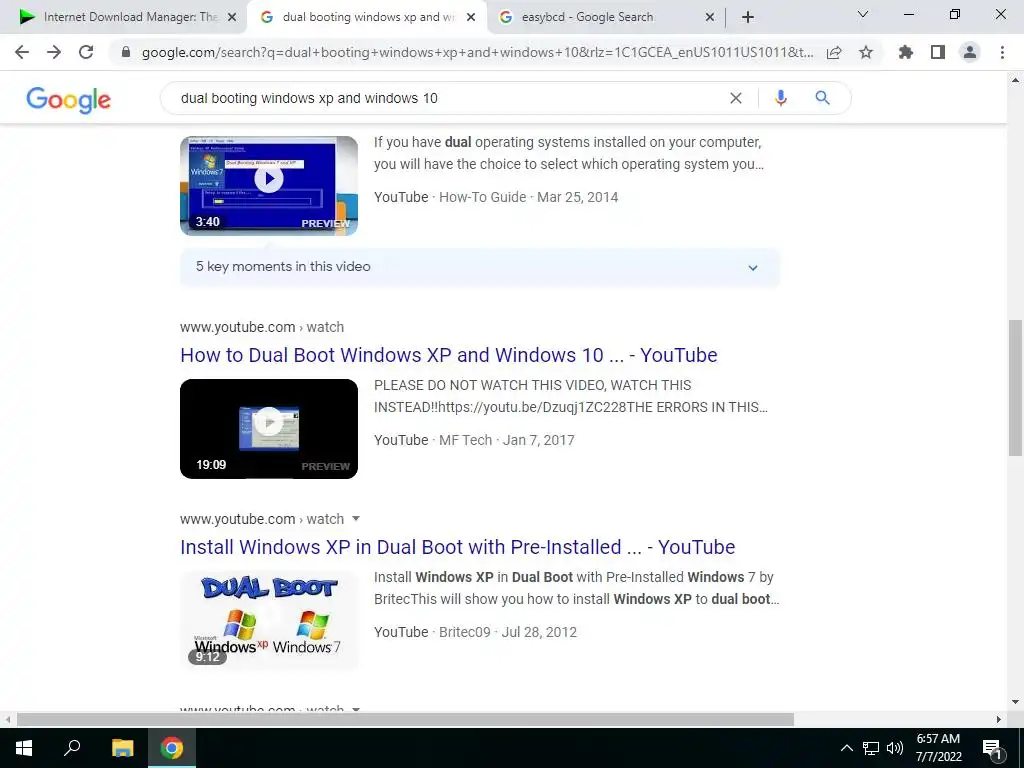Click the scroll-down arrow of page scrollbar
The width and height of the screenshot is (1024, 768).
tap(1015, 703)
